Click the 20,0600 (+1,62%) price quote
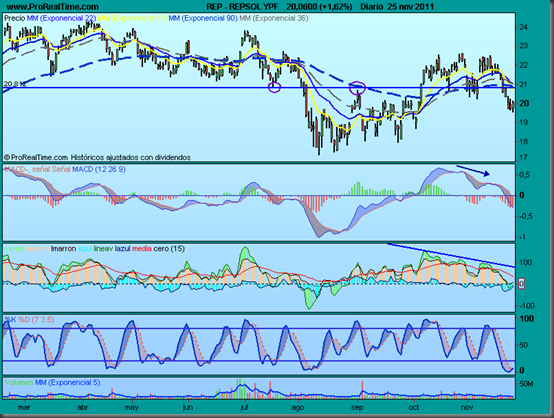 [x=319, y=6]
